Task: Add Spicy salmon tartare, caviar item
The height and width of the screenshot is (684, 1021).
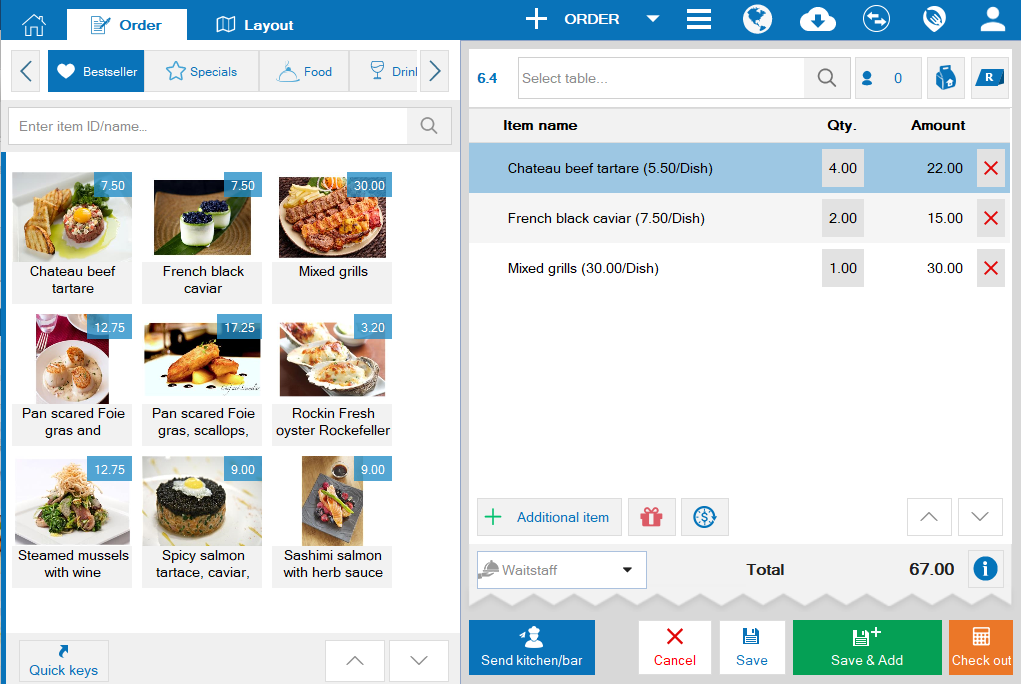Action: click(203, 521)
